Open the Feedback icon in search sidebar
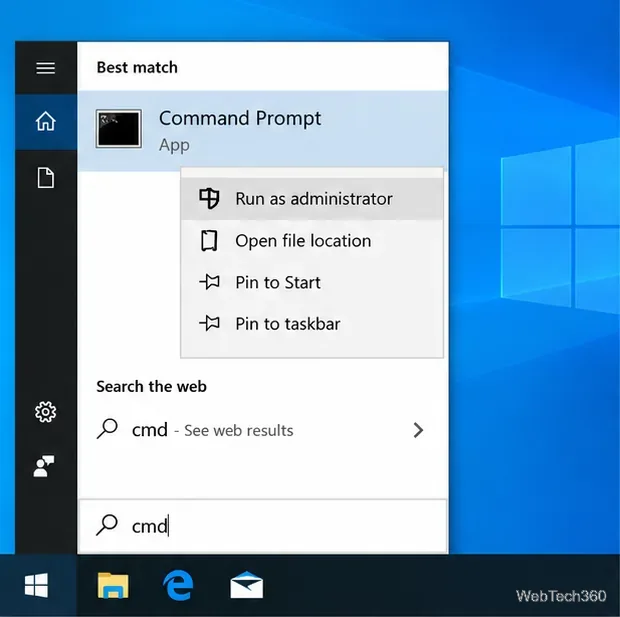Image resolution: width=620 pixels, height=617 pixels. [44, 466]
